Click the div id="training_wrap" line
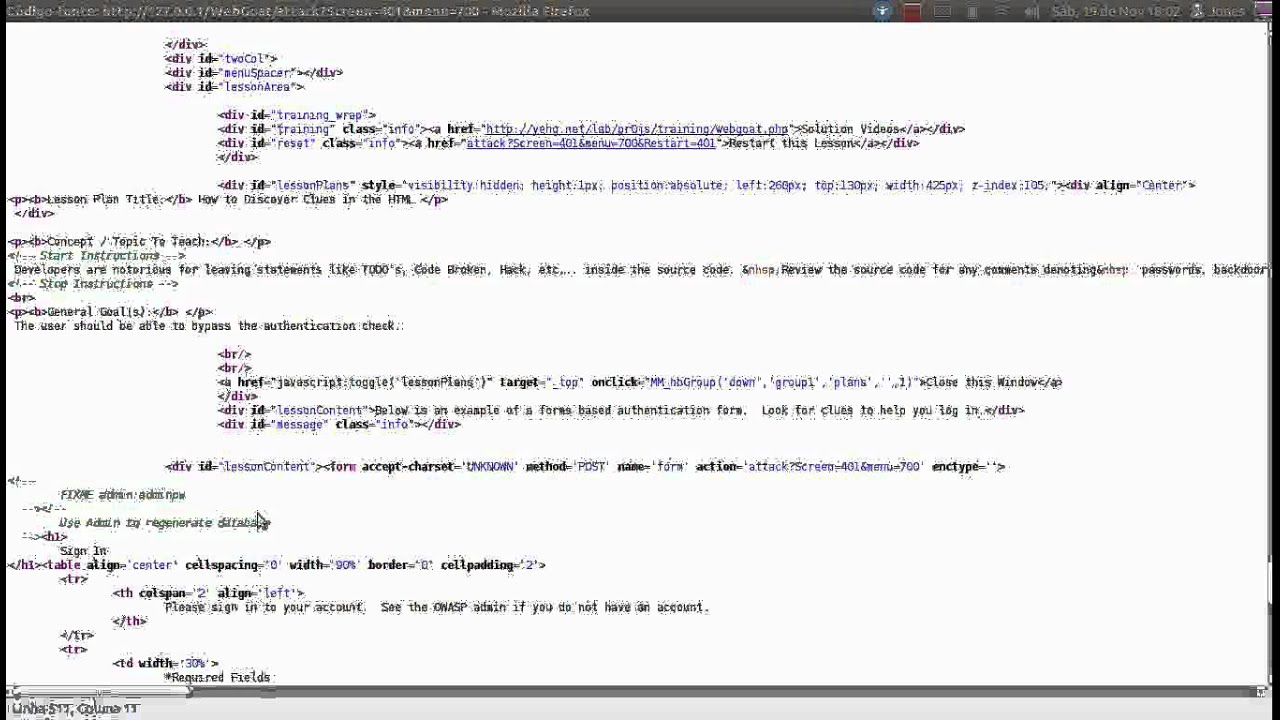Viewport: 1280px width, 720px height. (297, 115)
